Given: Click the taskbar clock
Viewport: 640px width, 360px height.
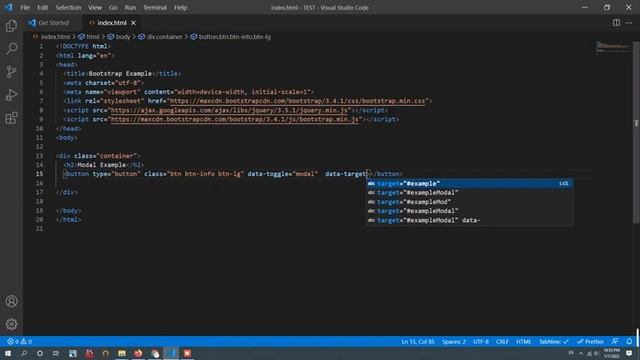Looking at the screenshot, I should pyautogui.click(x=611, y=353).
